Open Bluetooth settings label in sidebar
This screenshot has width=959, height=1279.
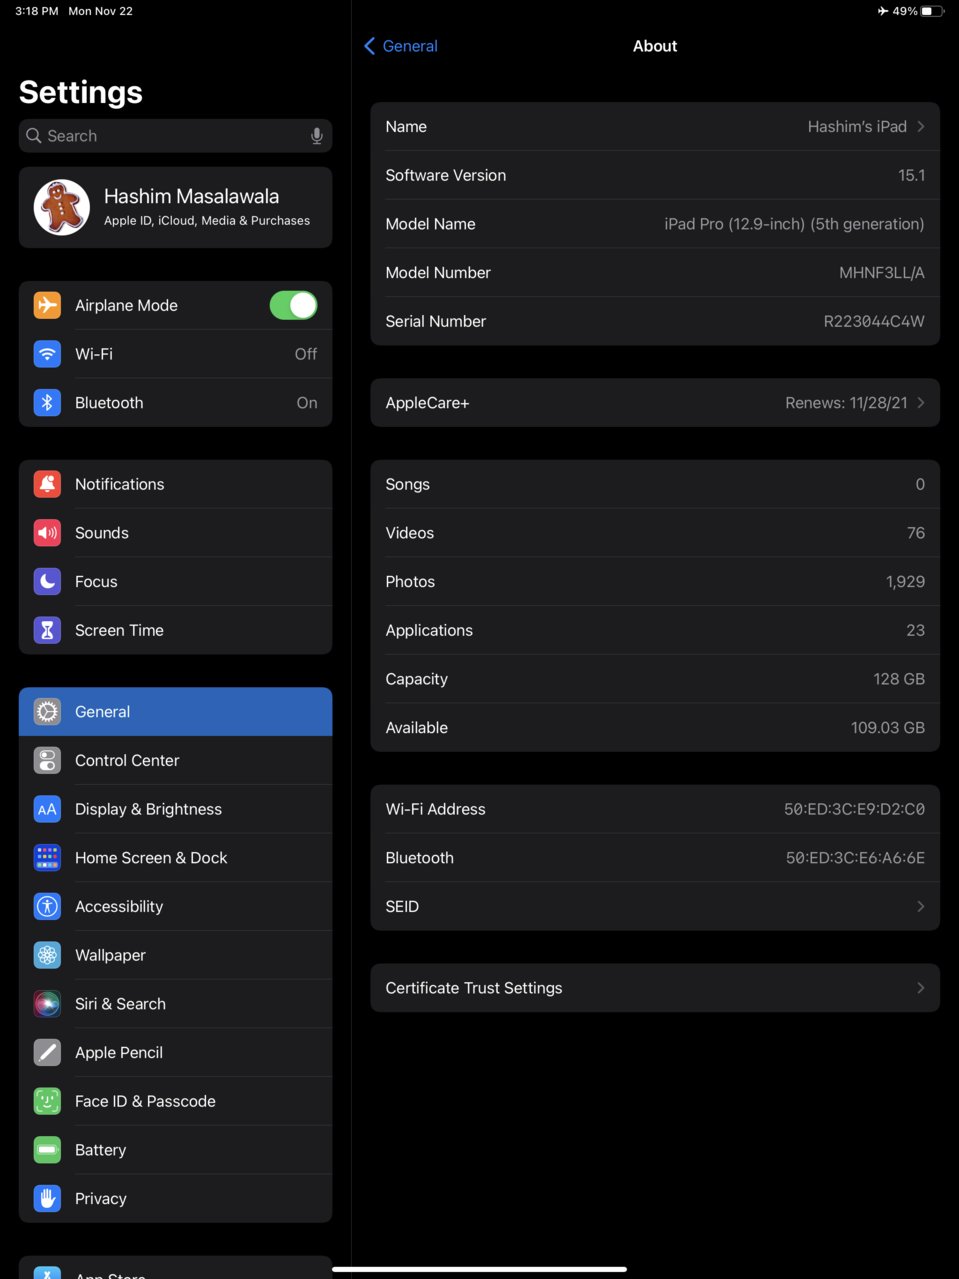pyautogui.click(x=109, y=403)
